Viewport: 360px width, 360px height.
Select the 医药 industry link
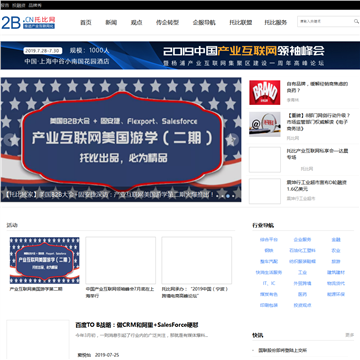pos(302,294)
